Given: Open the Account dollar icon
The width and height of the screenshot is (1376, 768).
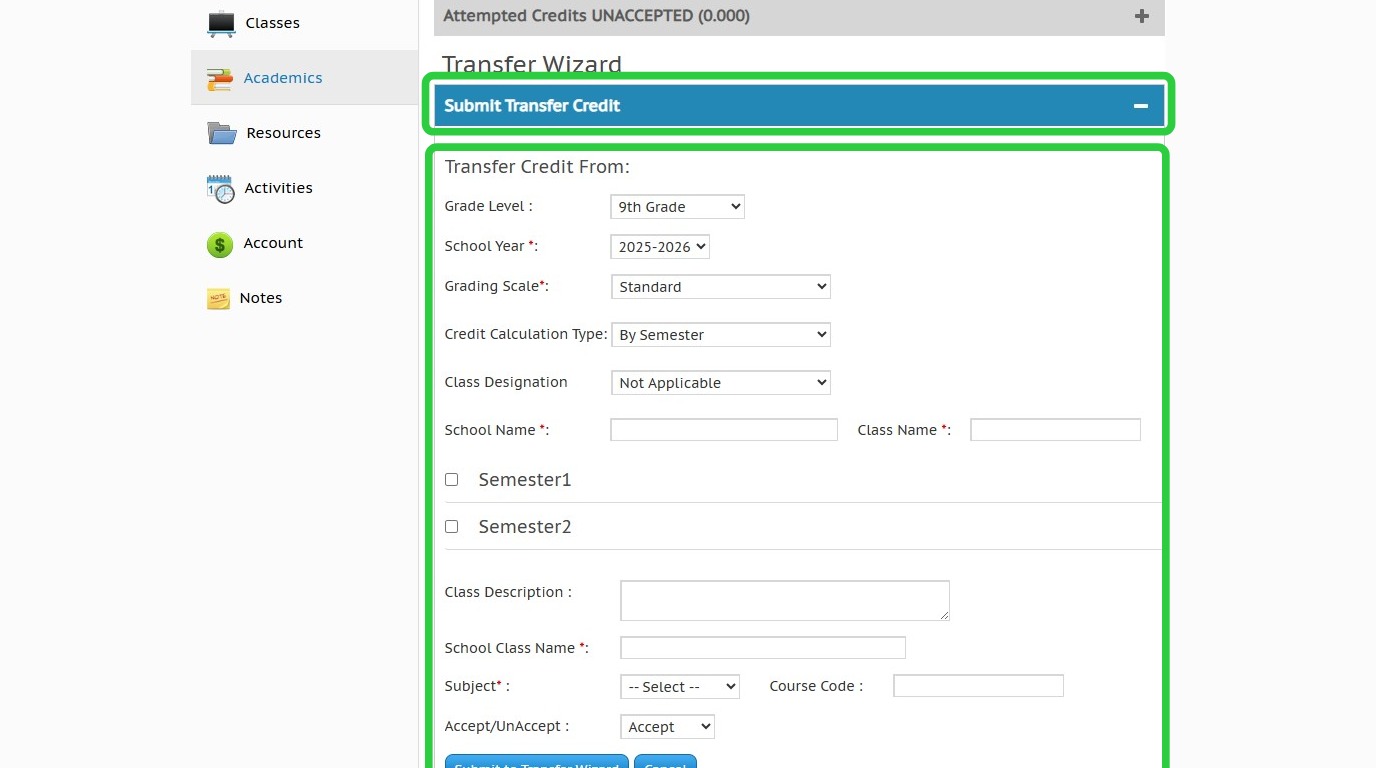Looking at the screenshot, I should (220, 244).
